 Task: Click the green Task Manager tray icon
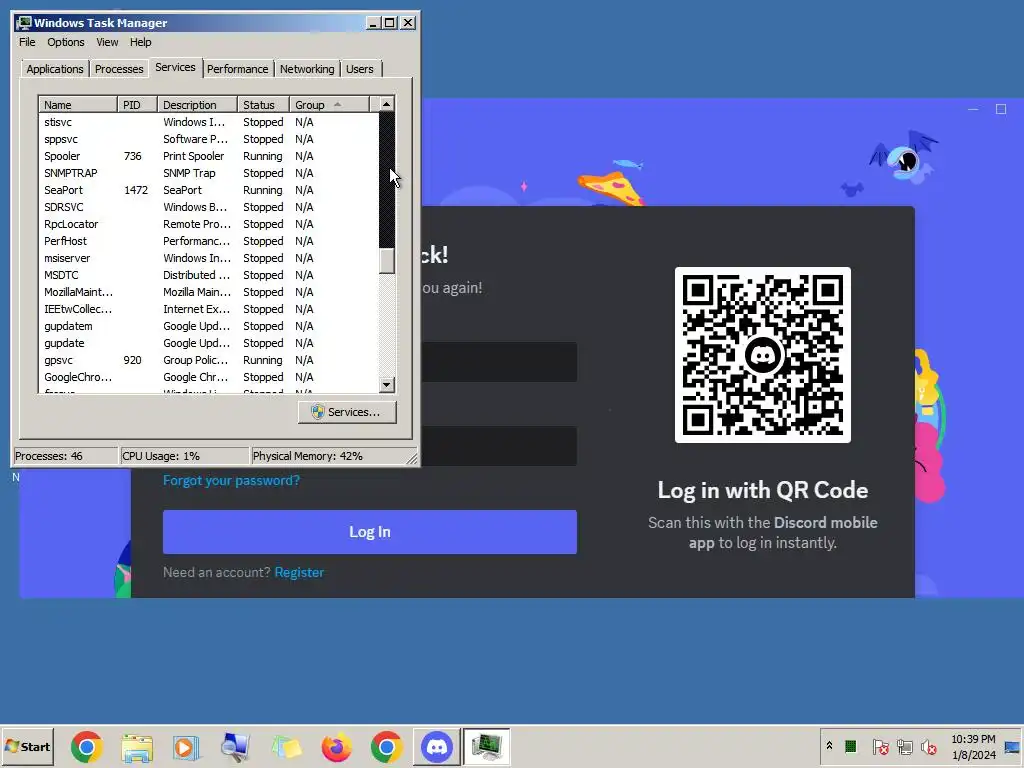click(x=850, y=746)
